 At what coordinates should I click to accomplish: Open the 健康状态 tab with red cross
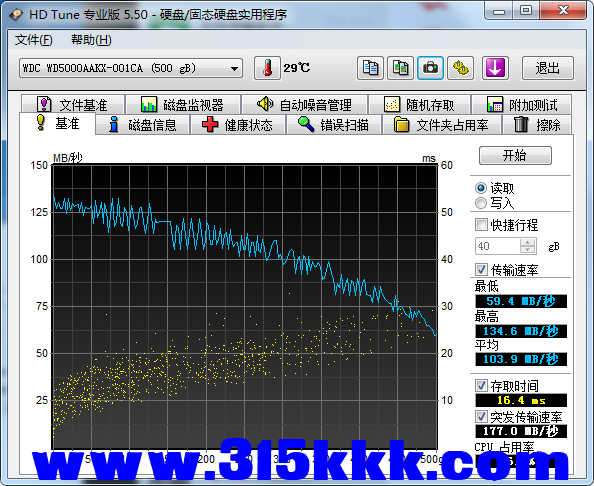coord(238,125)
